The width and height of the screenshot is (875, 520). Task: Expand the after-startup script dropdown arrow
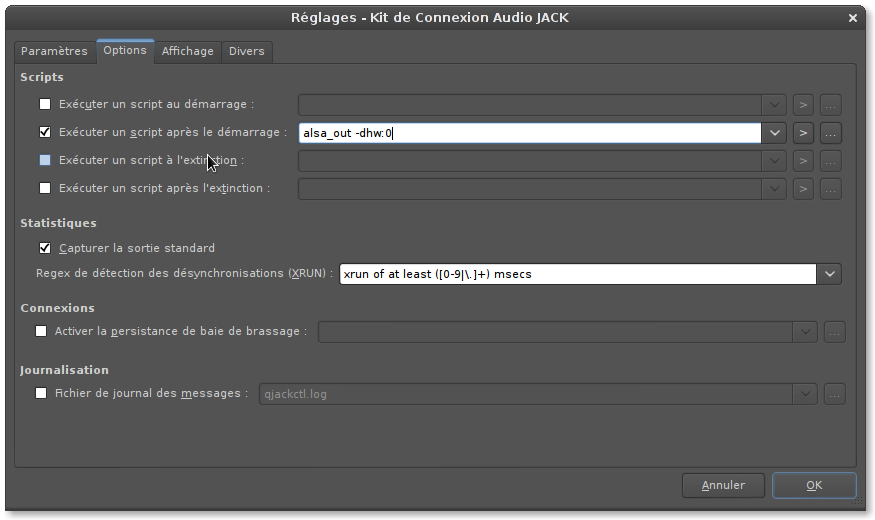[x=774, y=132]
